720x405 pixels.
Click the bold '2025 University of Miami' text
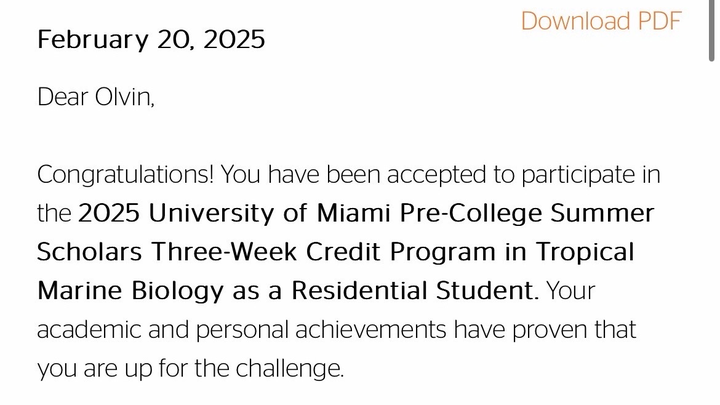tap(234, 213)
